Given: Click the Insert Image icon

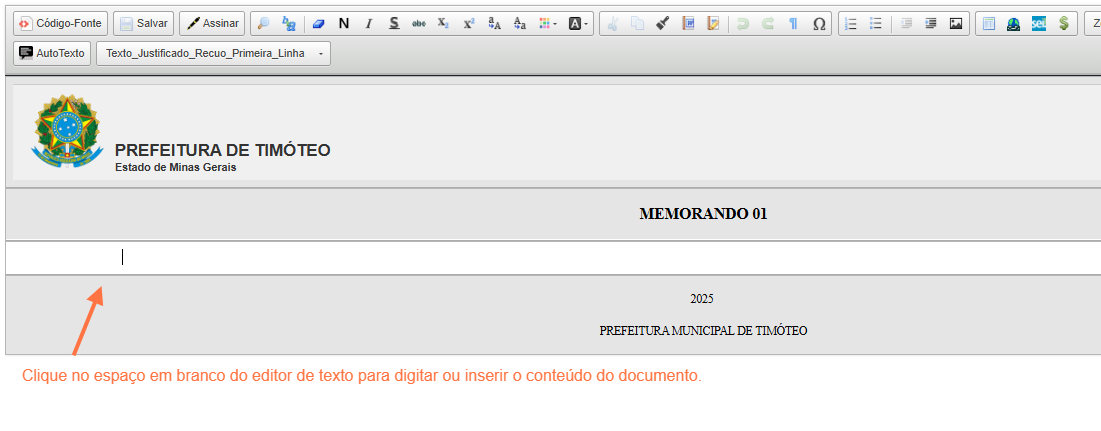Looking at the screenshot, I should [956, 23].
